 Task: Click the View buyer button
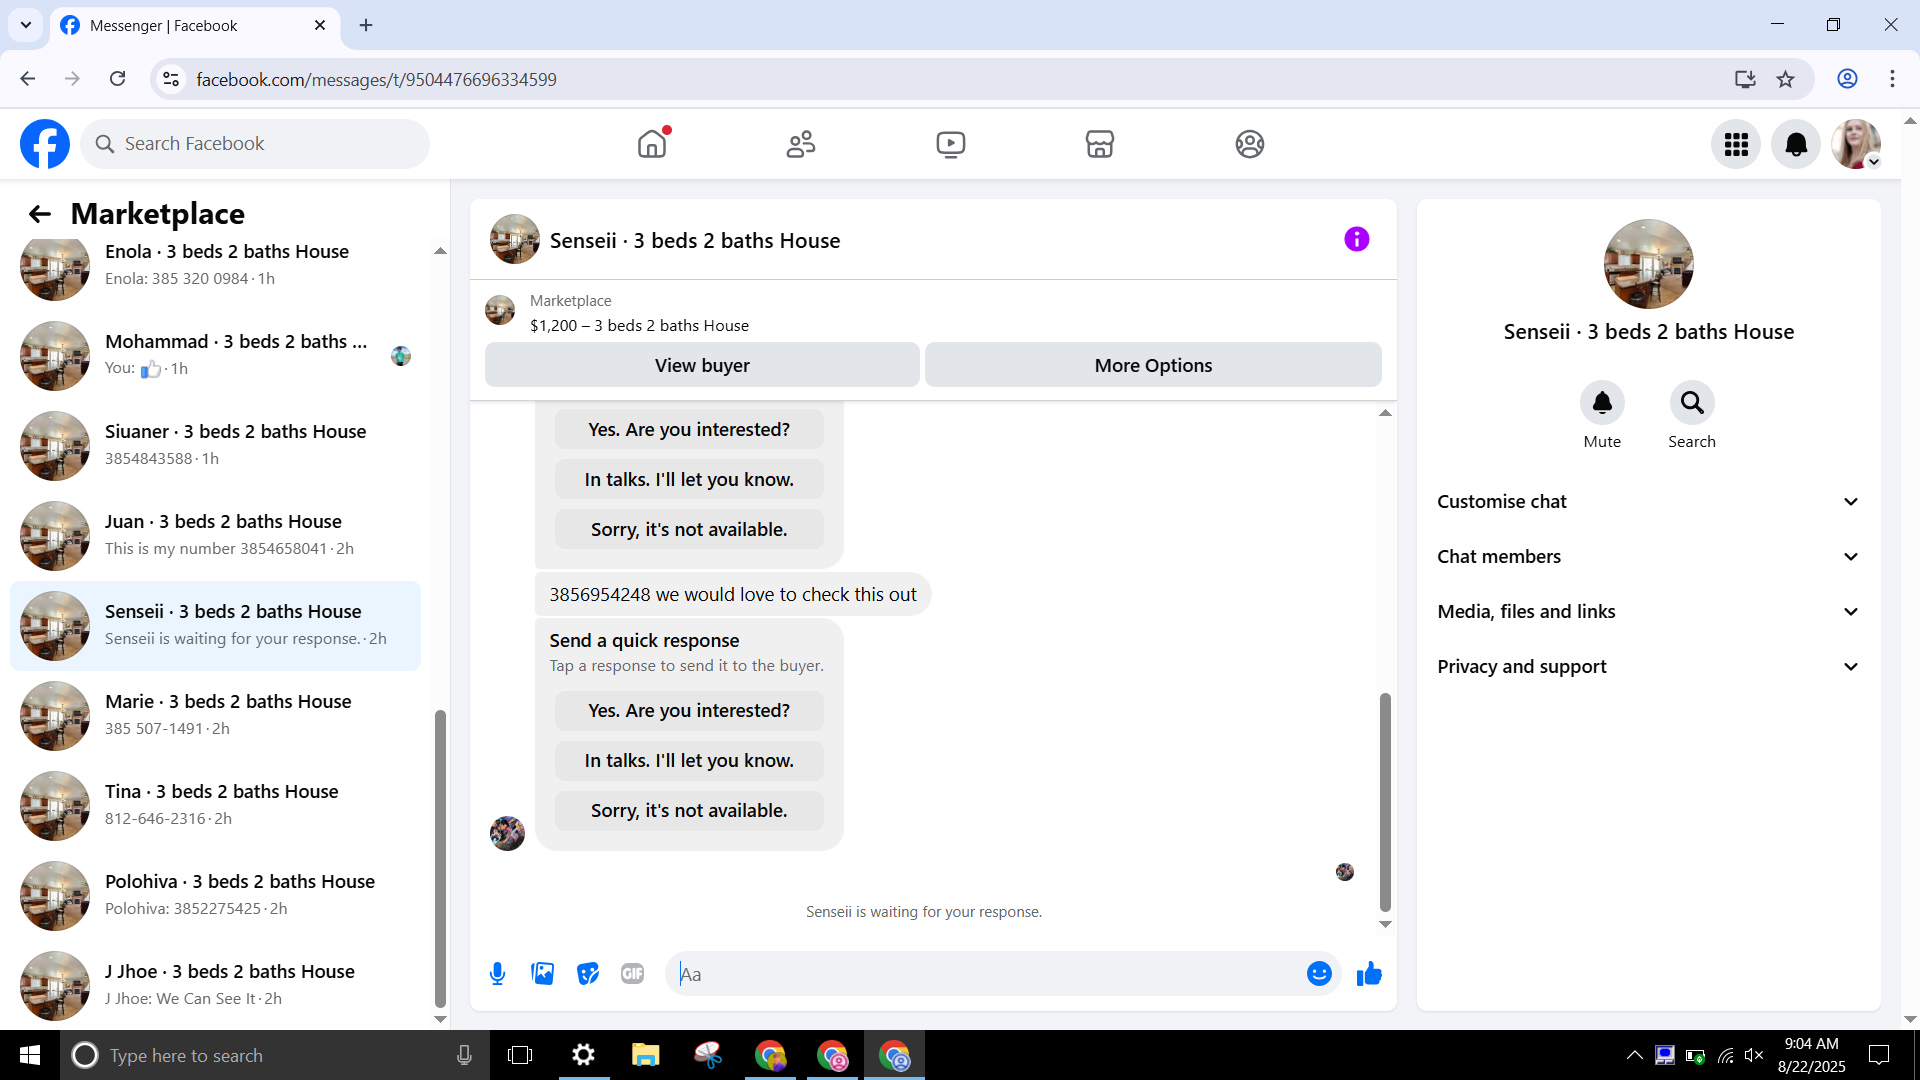click(702, 366)
